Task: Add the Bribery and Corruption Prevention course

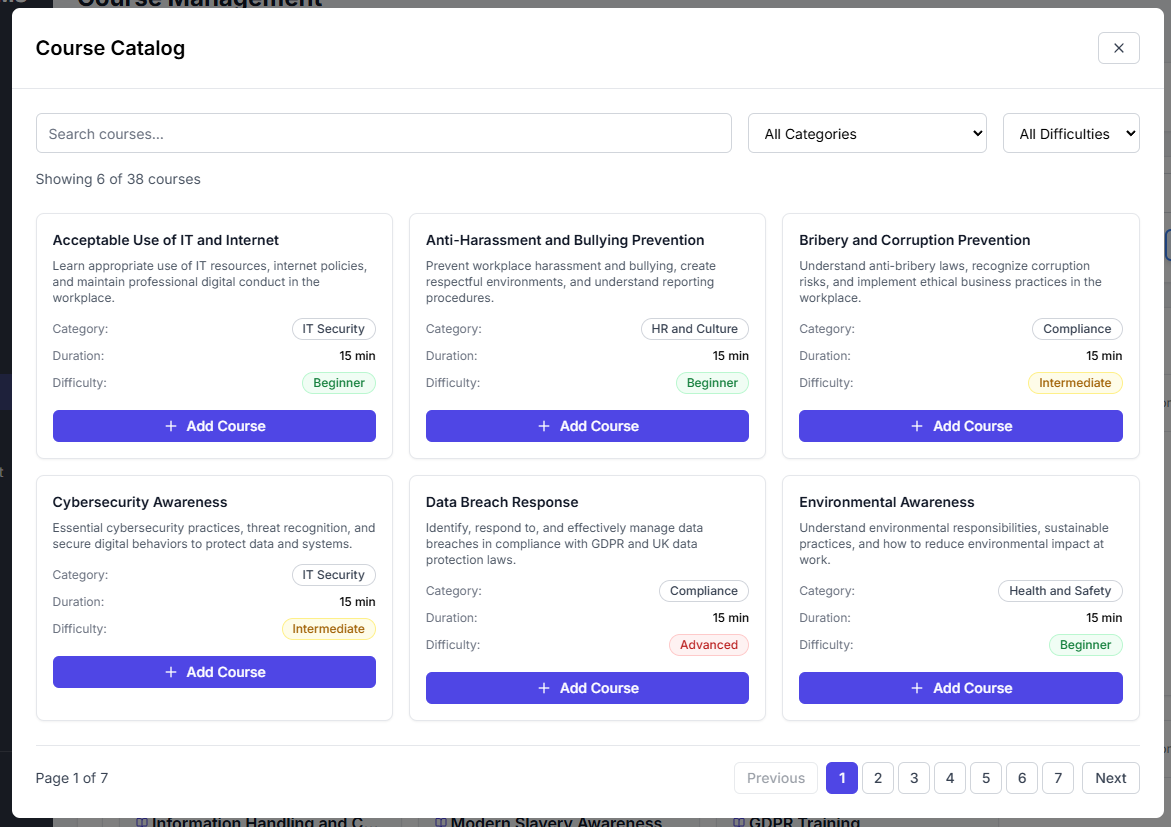Action: point(960,426)
